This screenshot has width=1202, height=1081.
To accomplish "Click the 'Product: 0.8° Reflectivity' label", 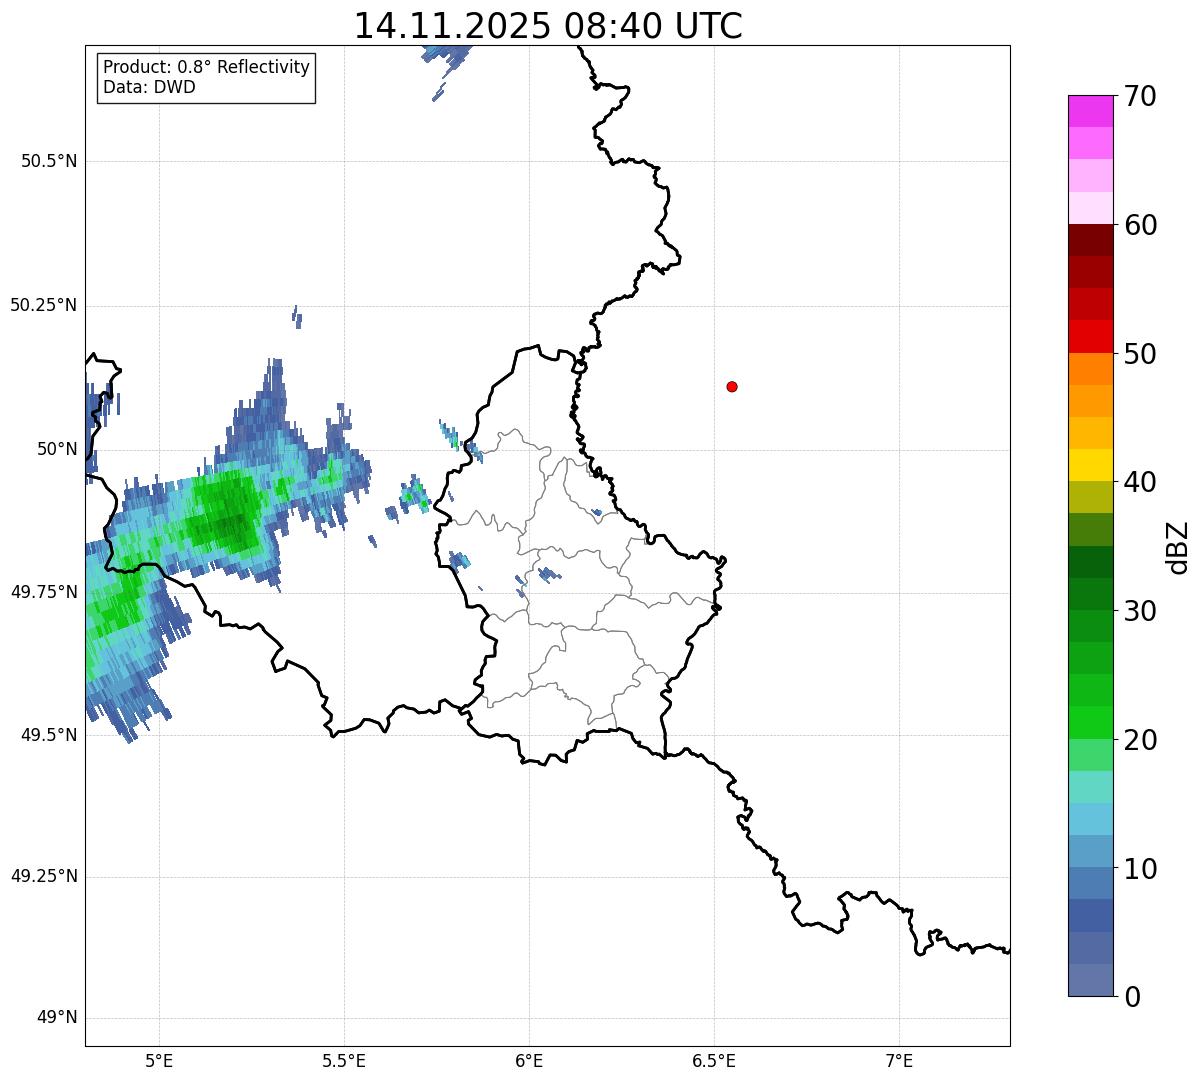I will coord(207,67).
